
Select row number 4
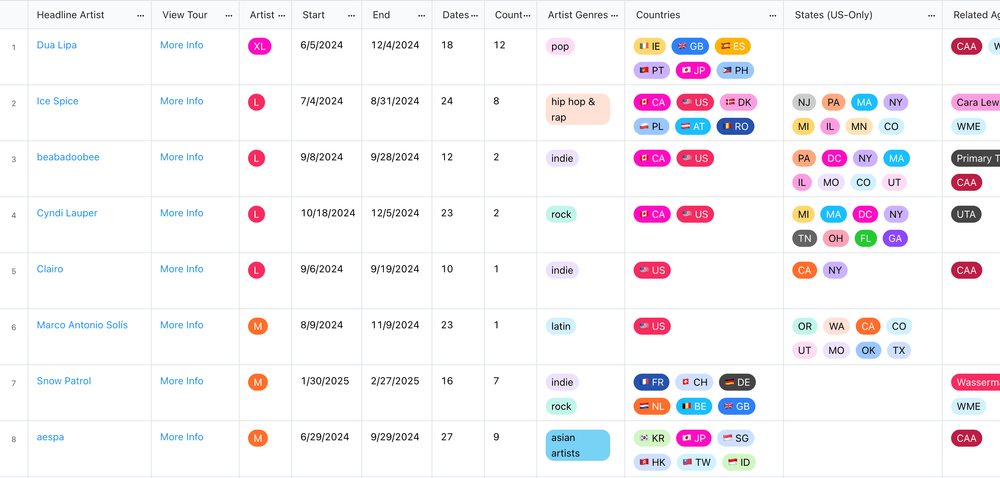[14, 215]
